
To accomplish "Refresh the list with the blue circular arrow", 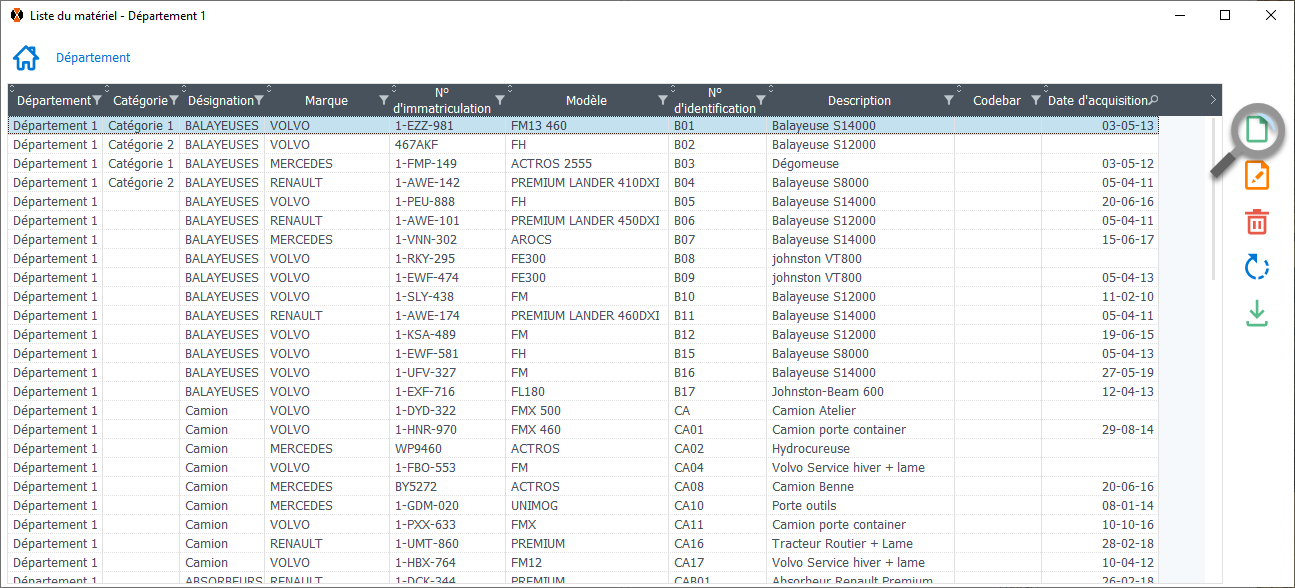I will pyautogui.click(x=1257, y=268).
